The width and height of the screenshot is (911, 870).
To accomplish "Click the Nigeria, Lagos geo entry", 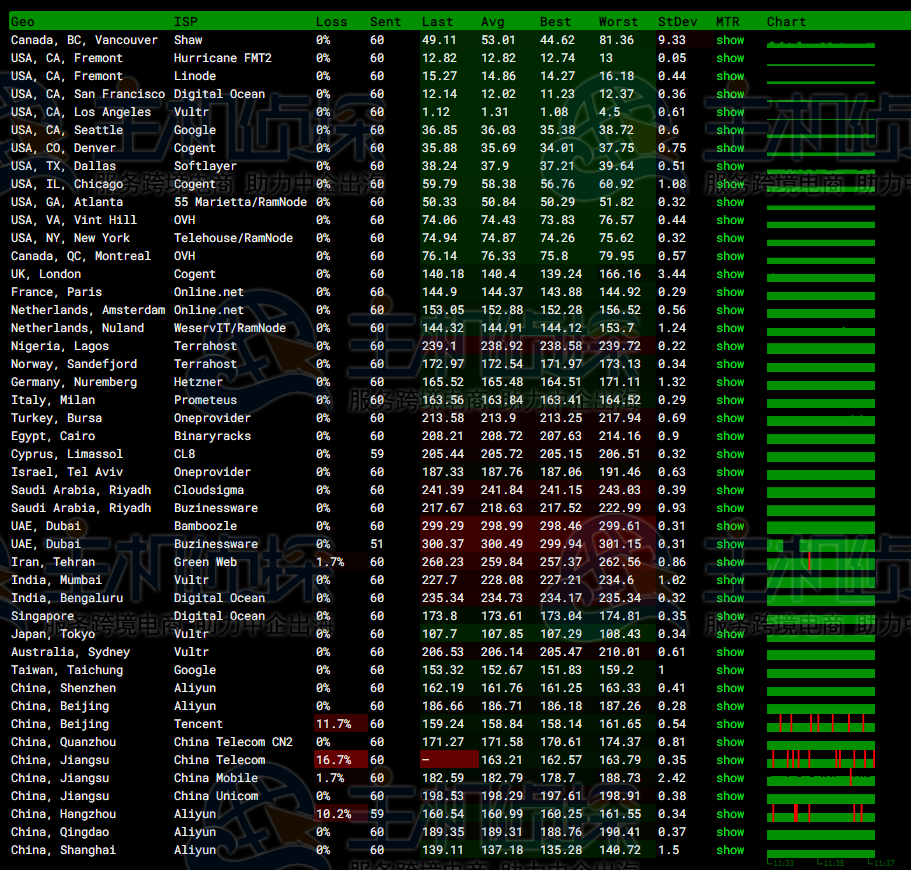I will (60, 346).
